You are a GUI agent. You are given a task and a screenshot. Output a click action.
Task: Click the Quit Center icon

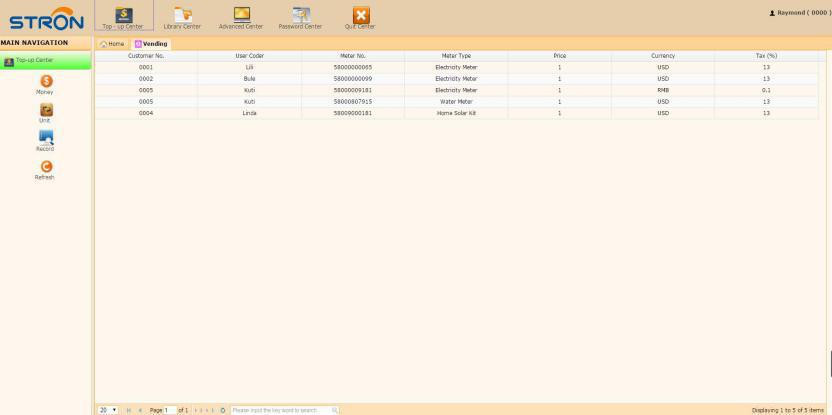coord(359,17)
